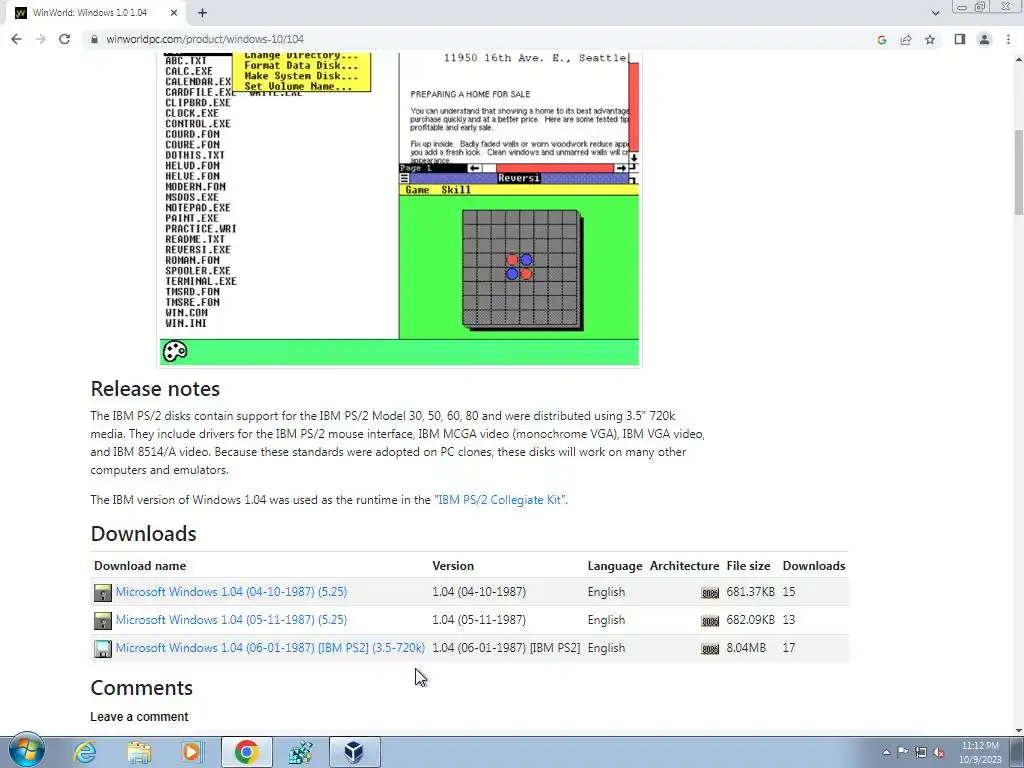Go forward with the browser arrow
The height and width of the screenshot is (768, 1024).
click(x=40, y=39)
